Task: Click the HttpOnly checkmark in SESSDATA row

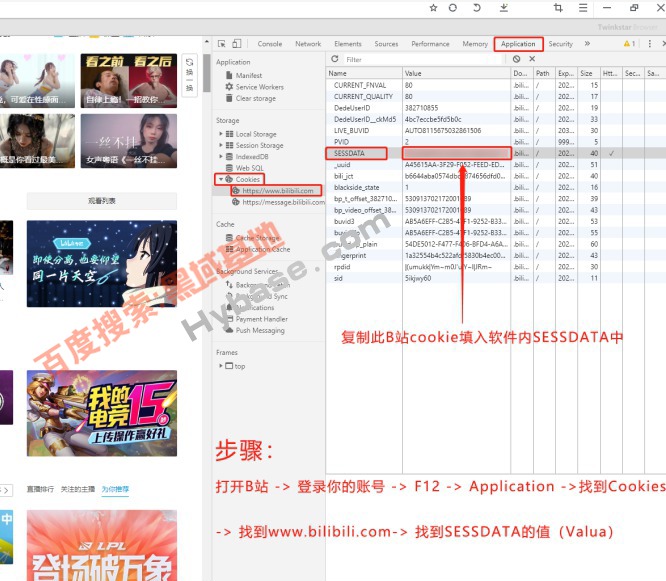Action: 612,153
